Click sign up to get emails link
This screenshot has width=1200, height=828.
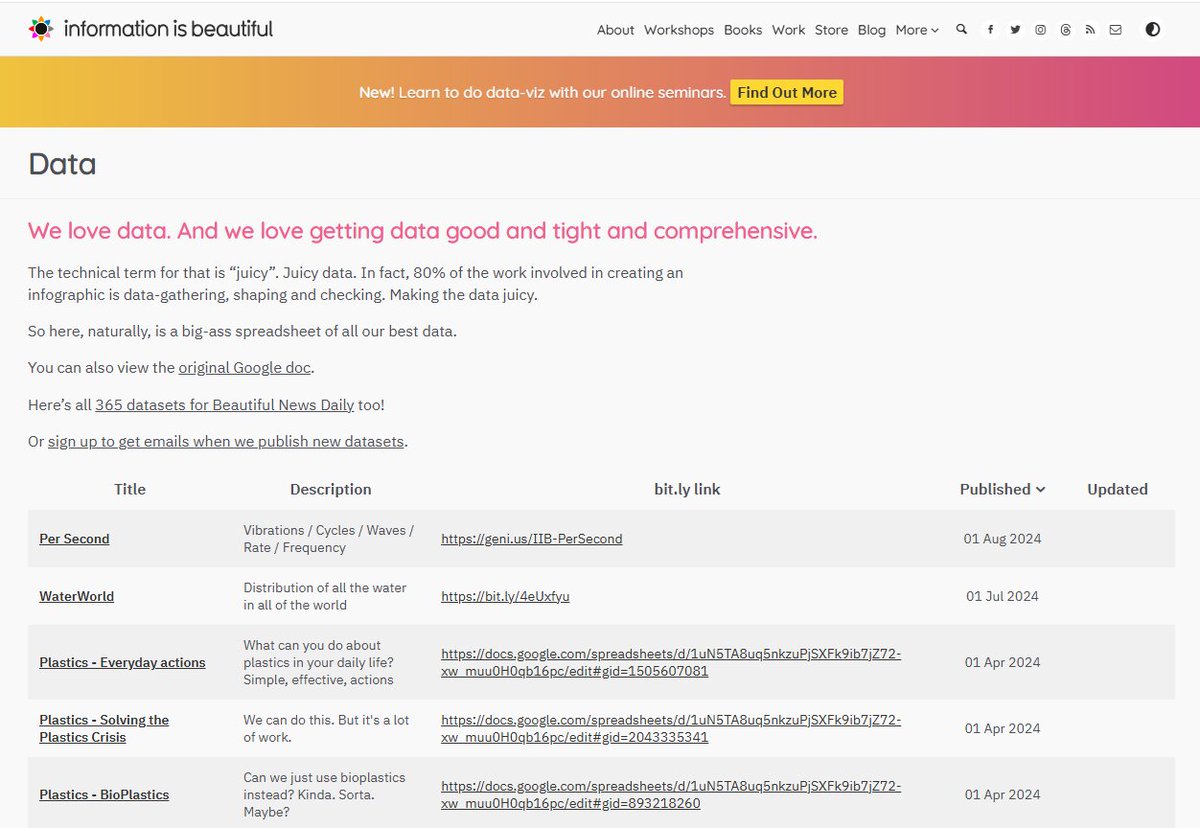coord(226,441)
